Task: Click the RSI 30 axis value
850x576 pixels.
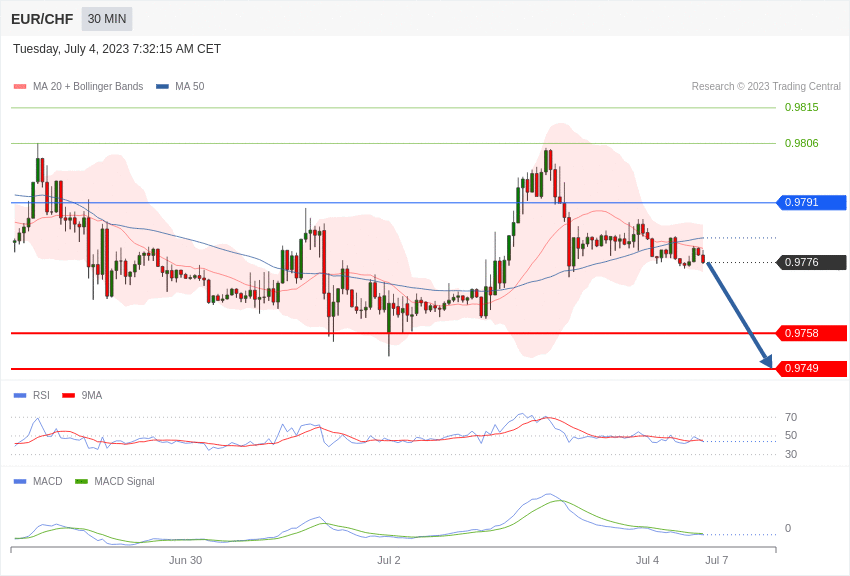Action: [791, 454]
